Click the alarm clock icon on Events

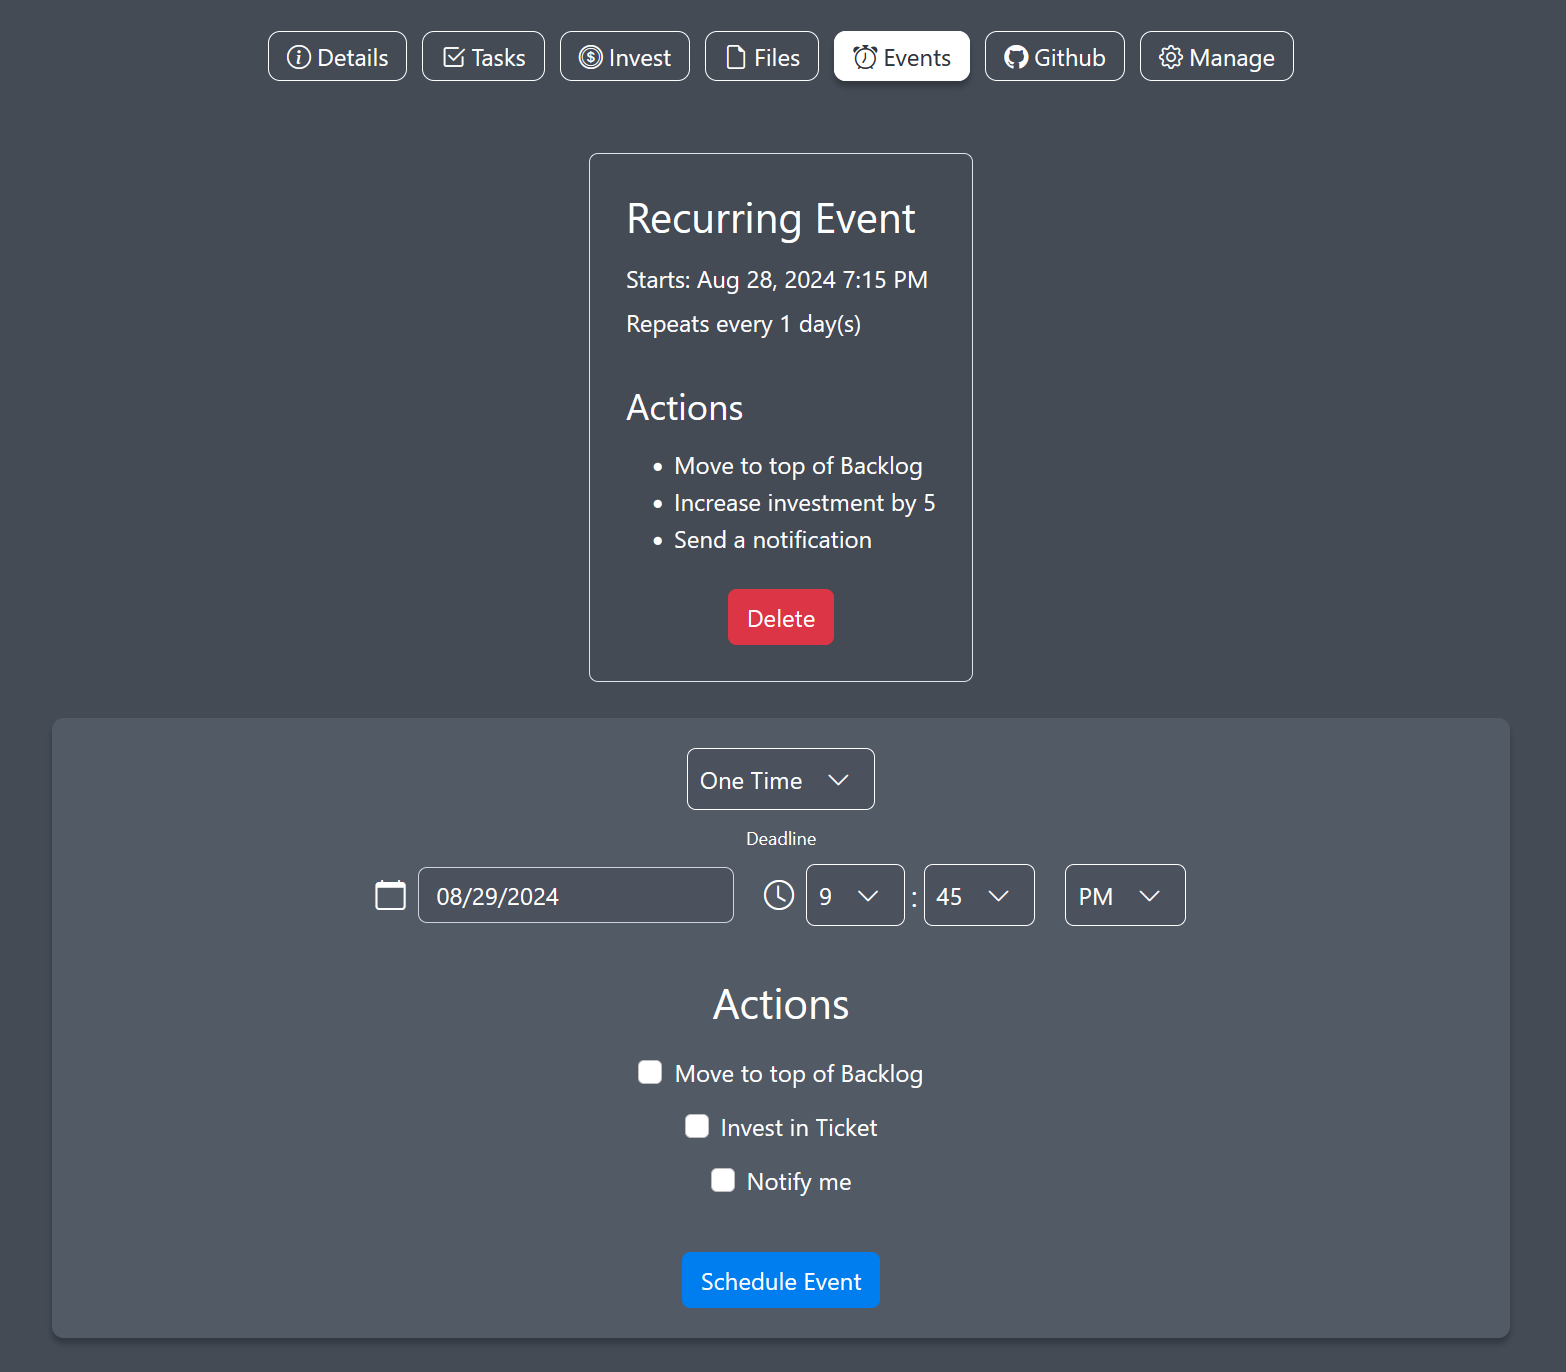tap(865, 57)
